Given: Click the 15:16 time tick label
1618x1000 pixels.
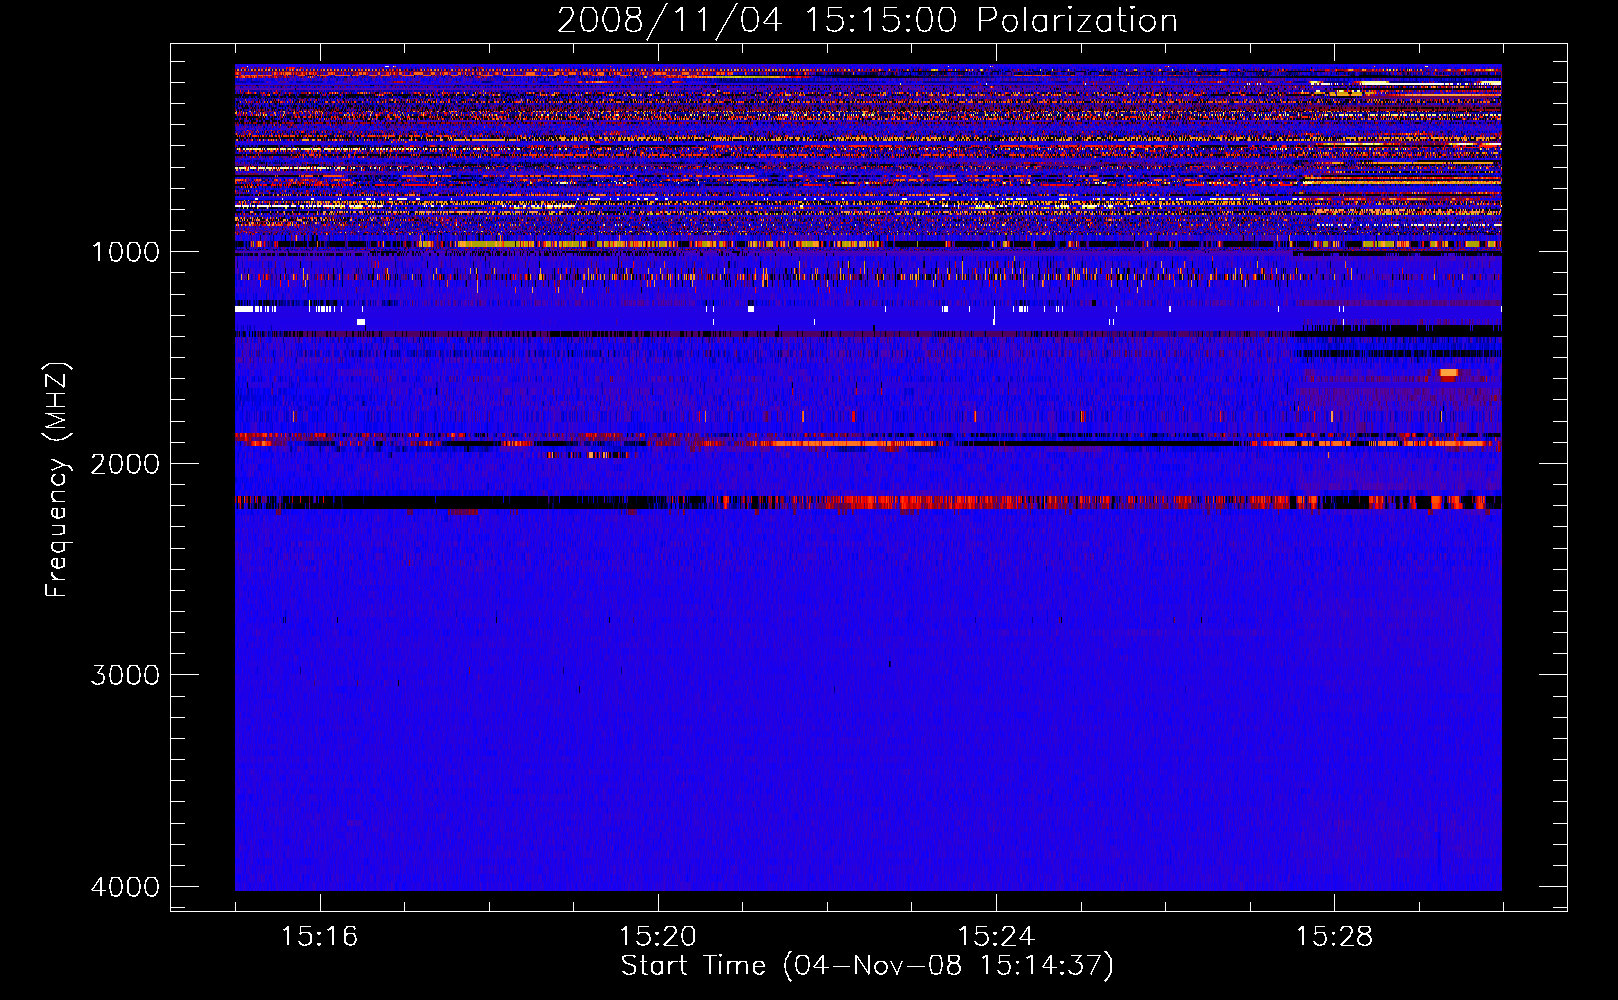Looking at the screenshot, I should click(319, 936).
